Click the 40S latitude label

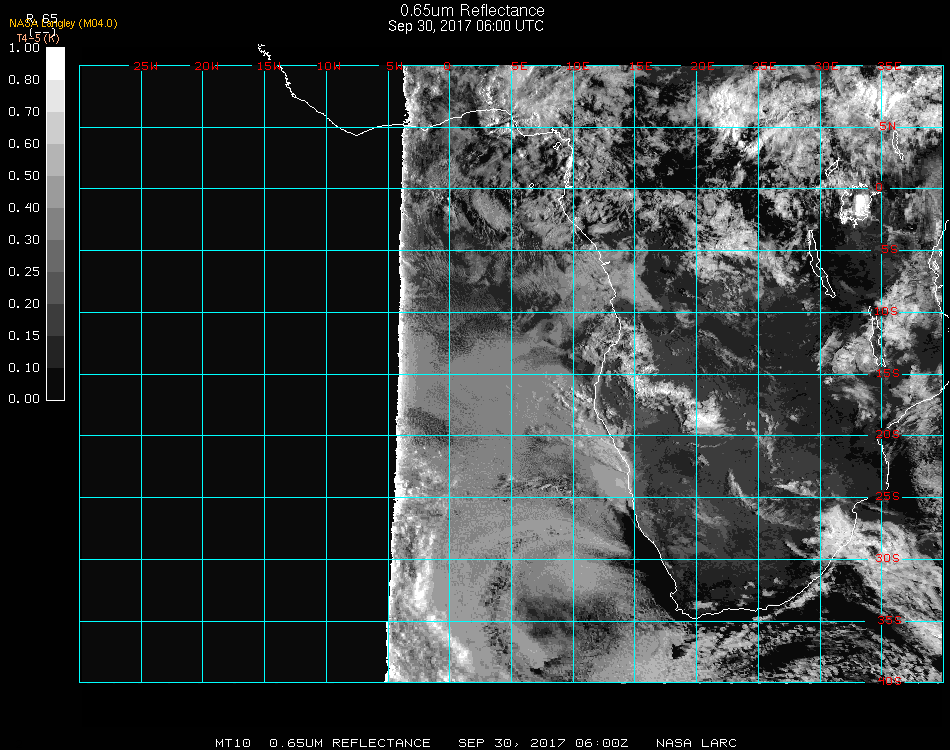point(889,681)
